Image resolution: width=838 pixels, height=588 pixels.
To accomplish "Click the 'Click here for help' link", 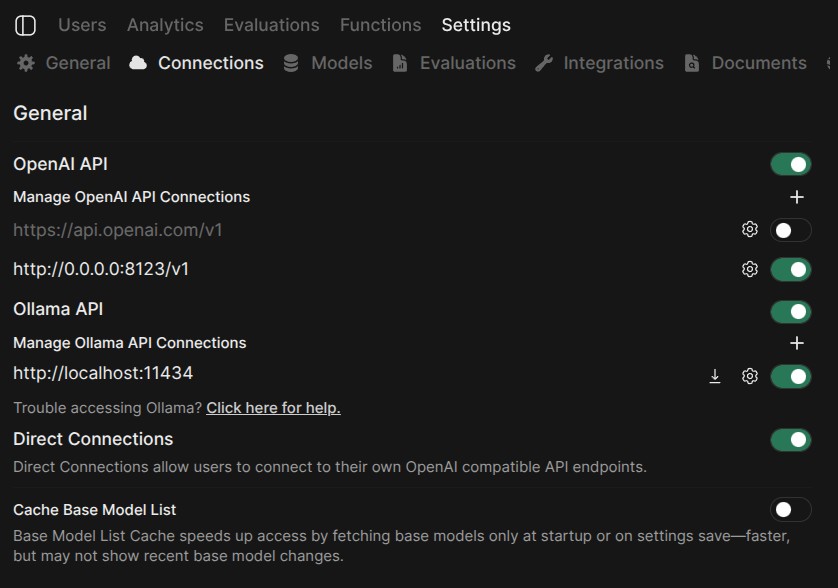I will (x=273, y=408).
